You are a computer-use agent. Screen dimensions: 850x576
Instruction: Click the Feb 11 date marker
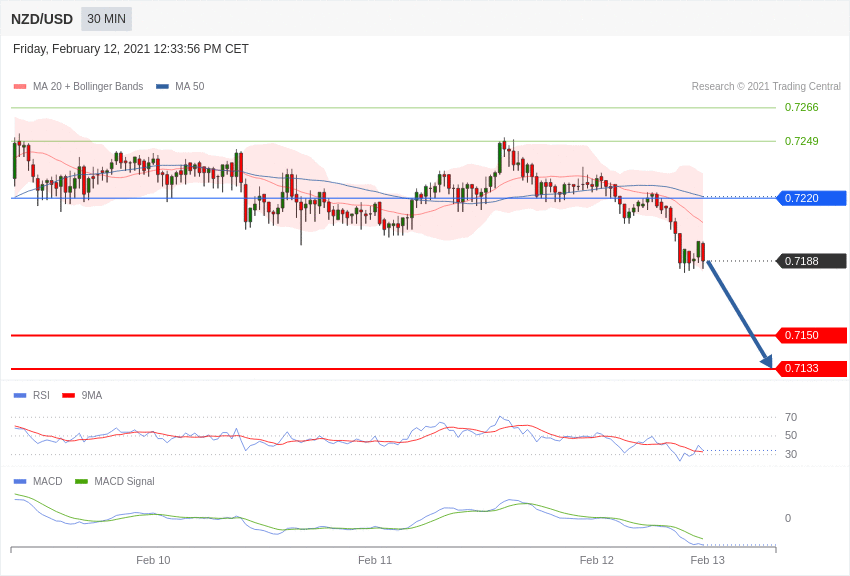point(375,560)
